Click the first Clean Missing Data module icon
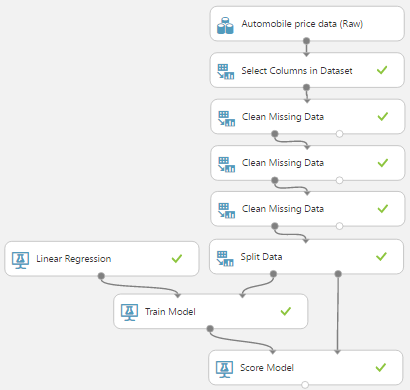This screenshot has height=390, width=410. 226,118
